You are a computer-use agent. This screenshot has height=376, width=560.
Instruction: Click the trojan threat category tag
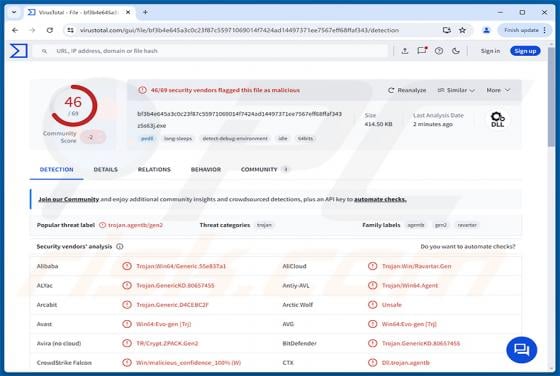[x=264, y=225]
